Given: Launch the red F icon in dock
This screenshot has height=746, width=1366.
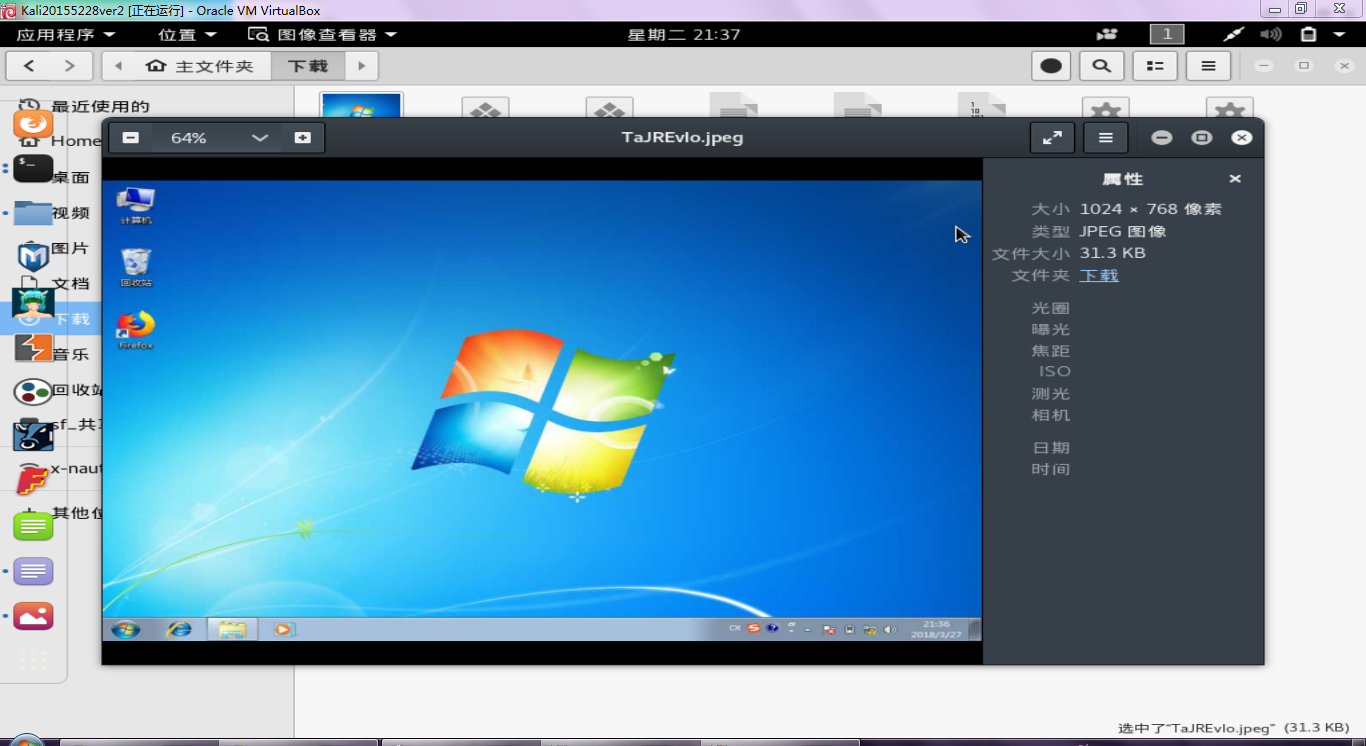Looking at the screenshot, I should [x=33, y=480].
